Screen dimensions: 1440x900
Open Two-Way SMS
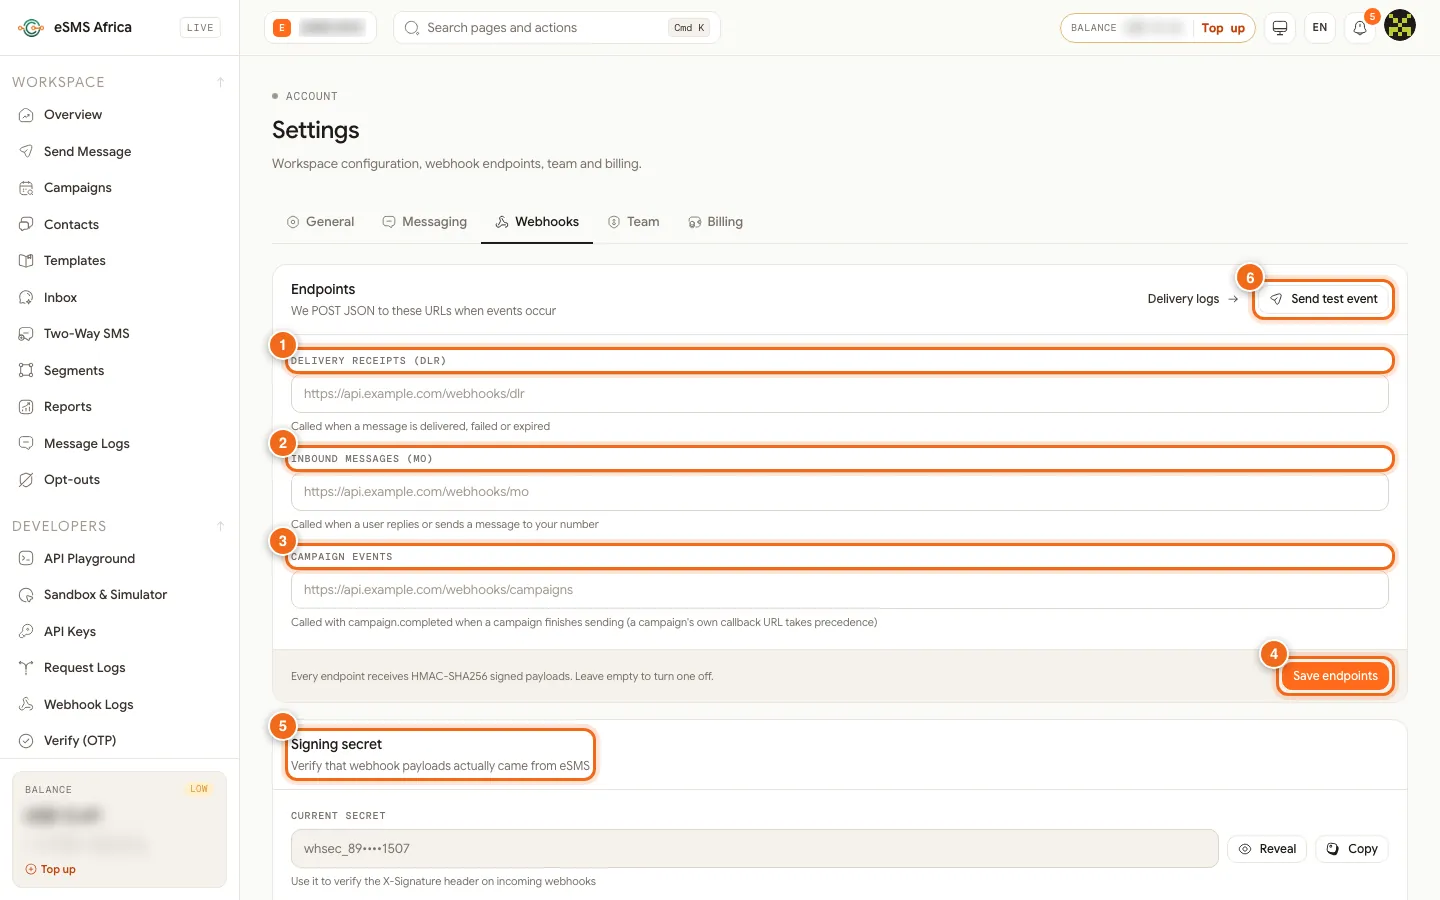(x=119, y=334)
